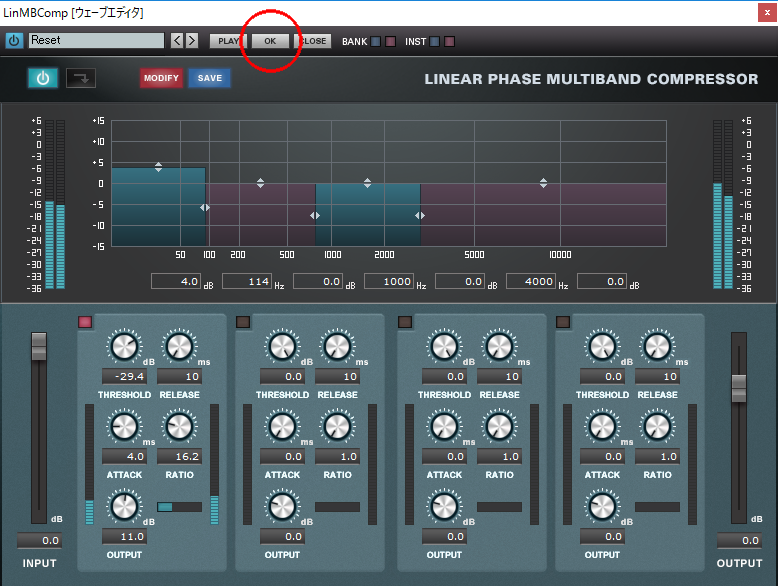Click the routing arrow icon beside power

tap(81, 78)
